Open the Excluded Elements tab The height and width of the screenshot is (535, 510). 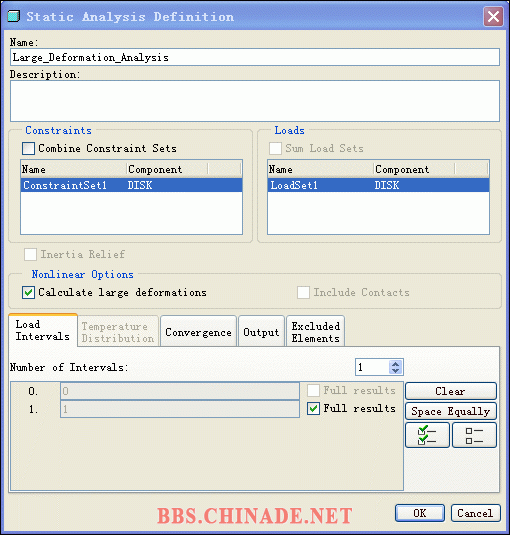pos(316,332)
